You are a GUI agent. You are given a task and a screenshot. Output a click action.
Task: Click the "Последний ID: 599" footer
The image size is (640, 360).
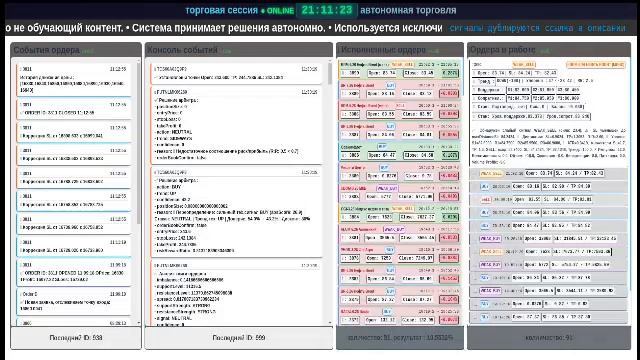(238, 338)
